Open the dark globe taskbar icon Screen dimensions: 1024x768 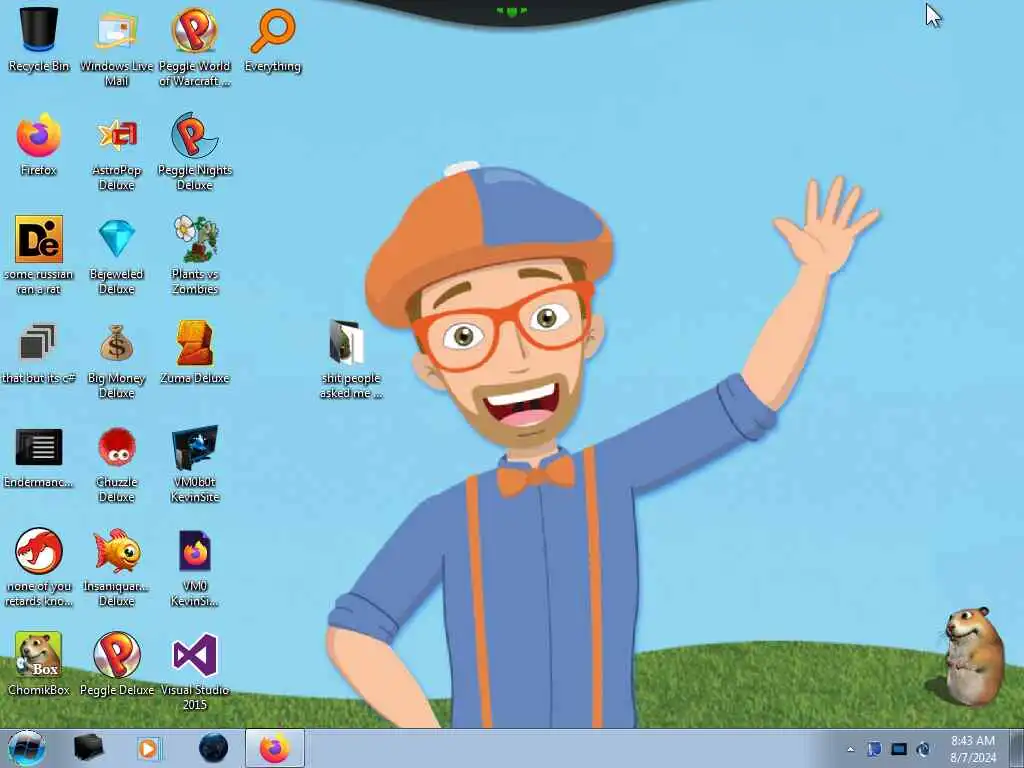click(213, 748)
